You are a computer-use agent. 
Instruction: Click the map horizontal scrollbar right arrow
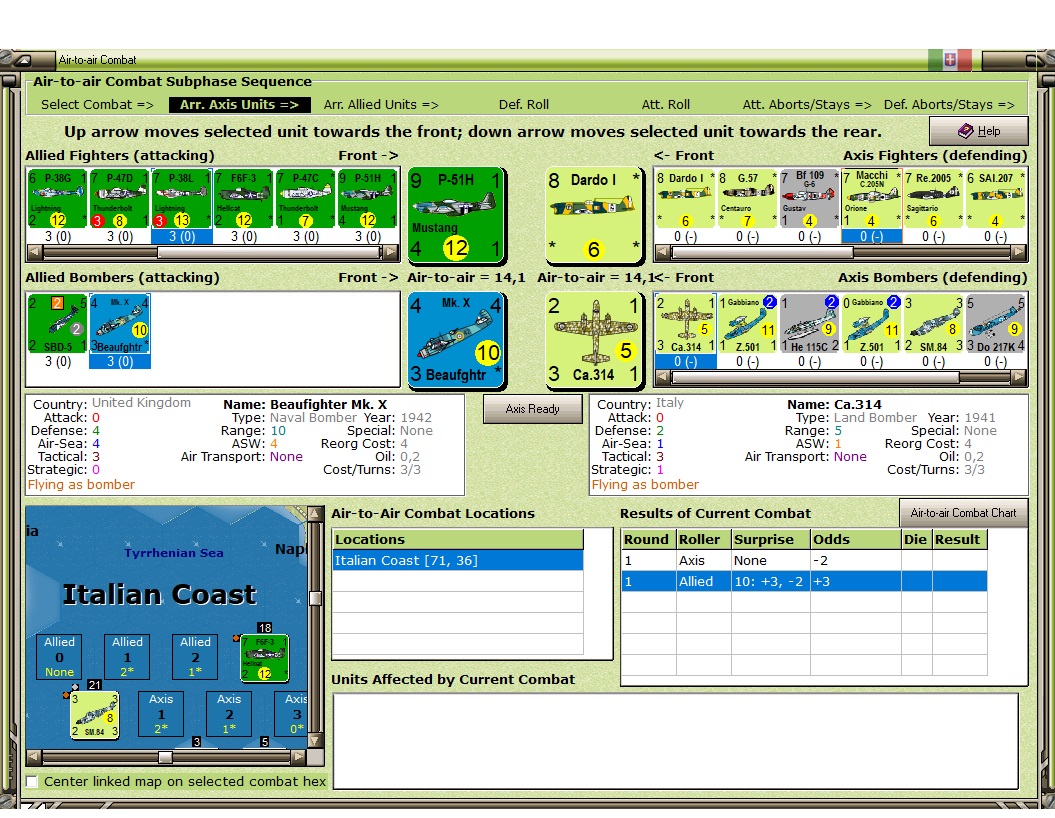[x=299, y=757]
